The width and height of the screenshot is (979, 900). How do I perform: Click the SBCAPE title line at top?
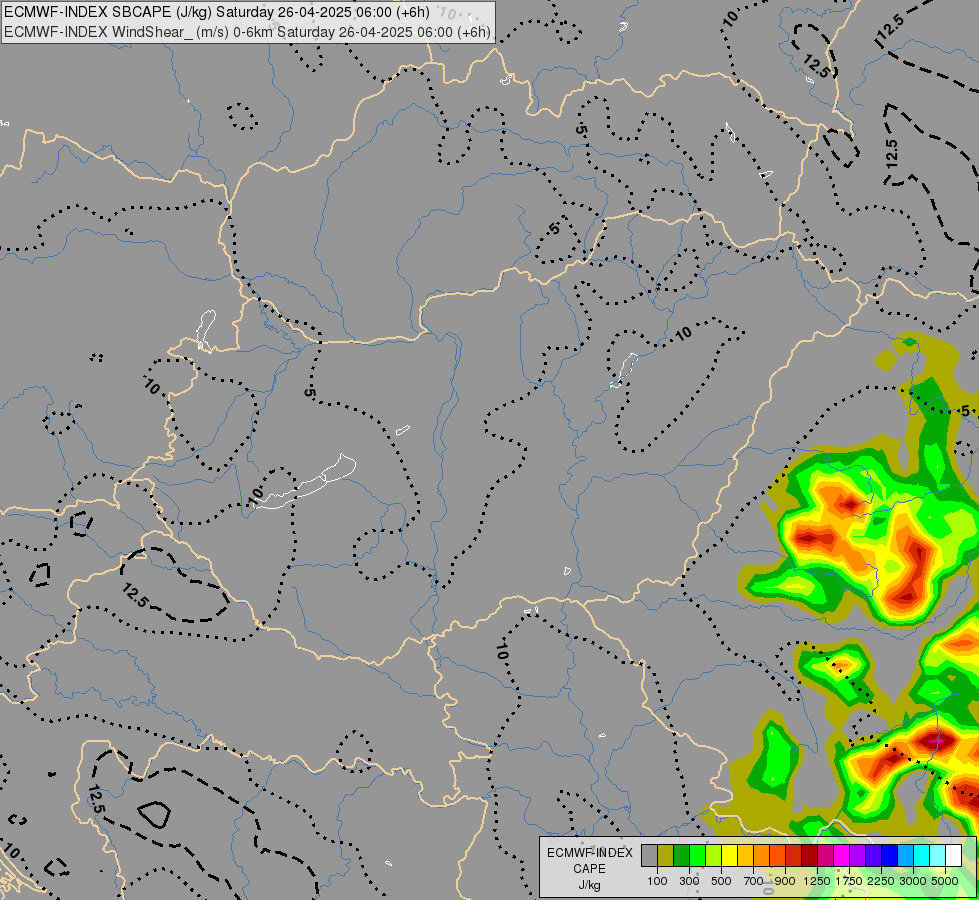point(217,12)
